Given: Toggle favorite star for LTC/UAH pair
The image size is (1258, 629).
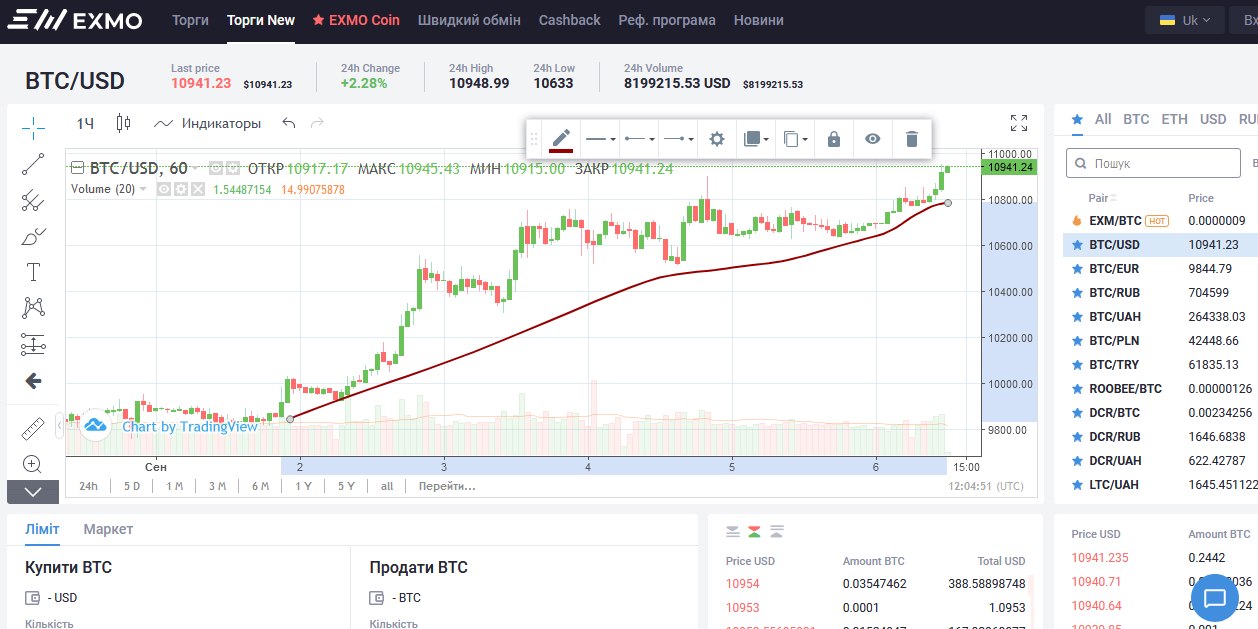Looking at the screenshot, I should 1077,485.
